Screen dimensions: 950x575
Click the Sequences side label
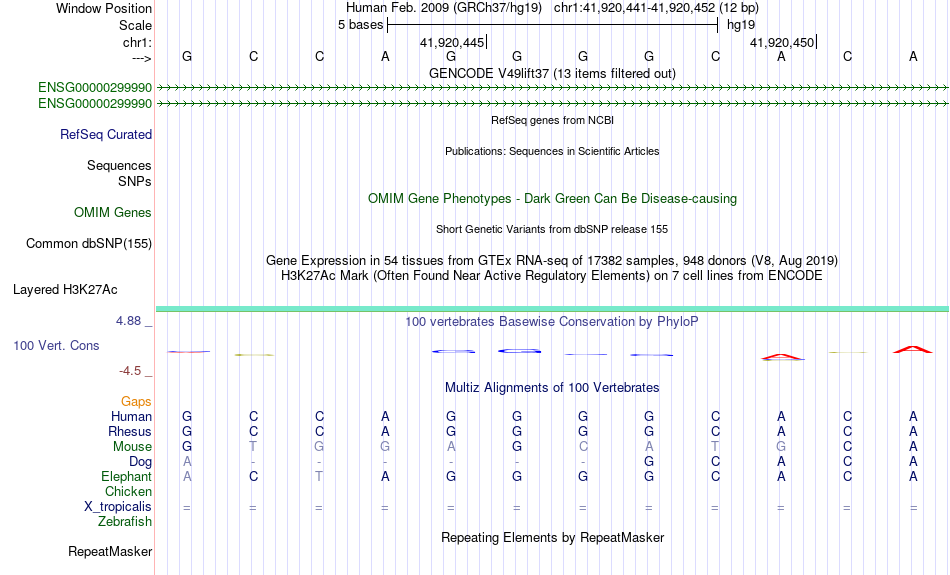click(x=119, y=165)
